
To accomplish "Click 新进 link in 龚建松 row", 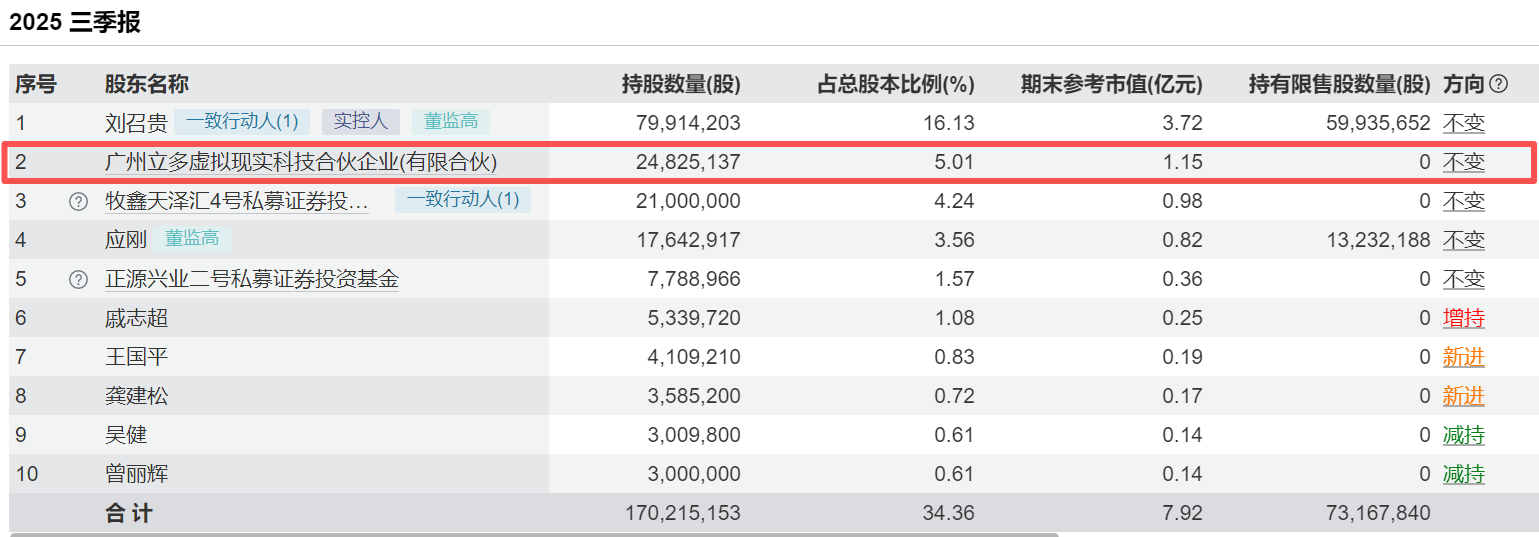I will click(1463, 397).
